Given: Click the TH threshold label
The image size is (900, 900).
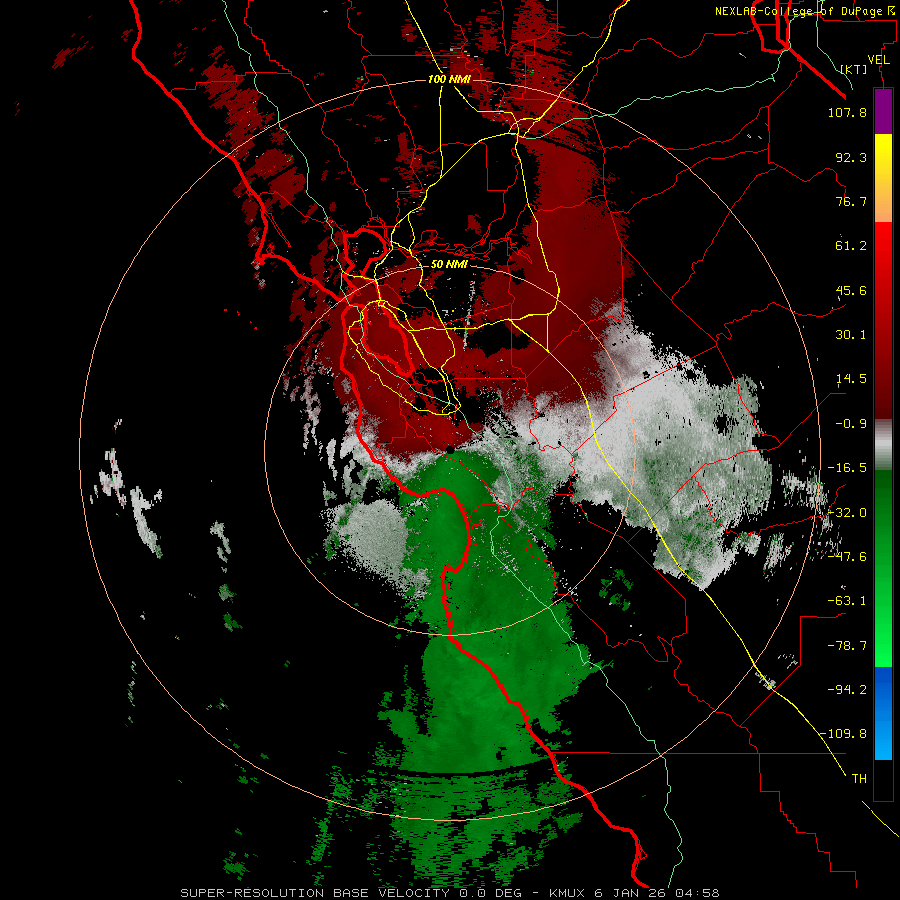Looking at the screenshot, I should [x=859, y=779].
